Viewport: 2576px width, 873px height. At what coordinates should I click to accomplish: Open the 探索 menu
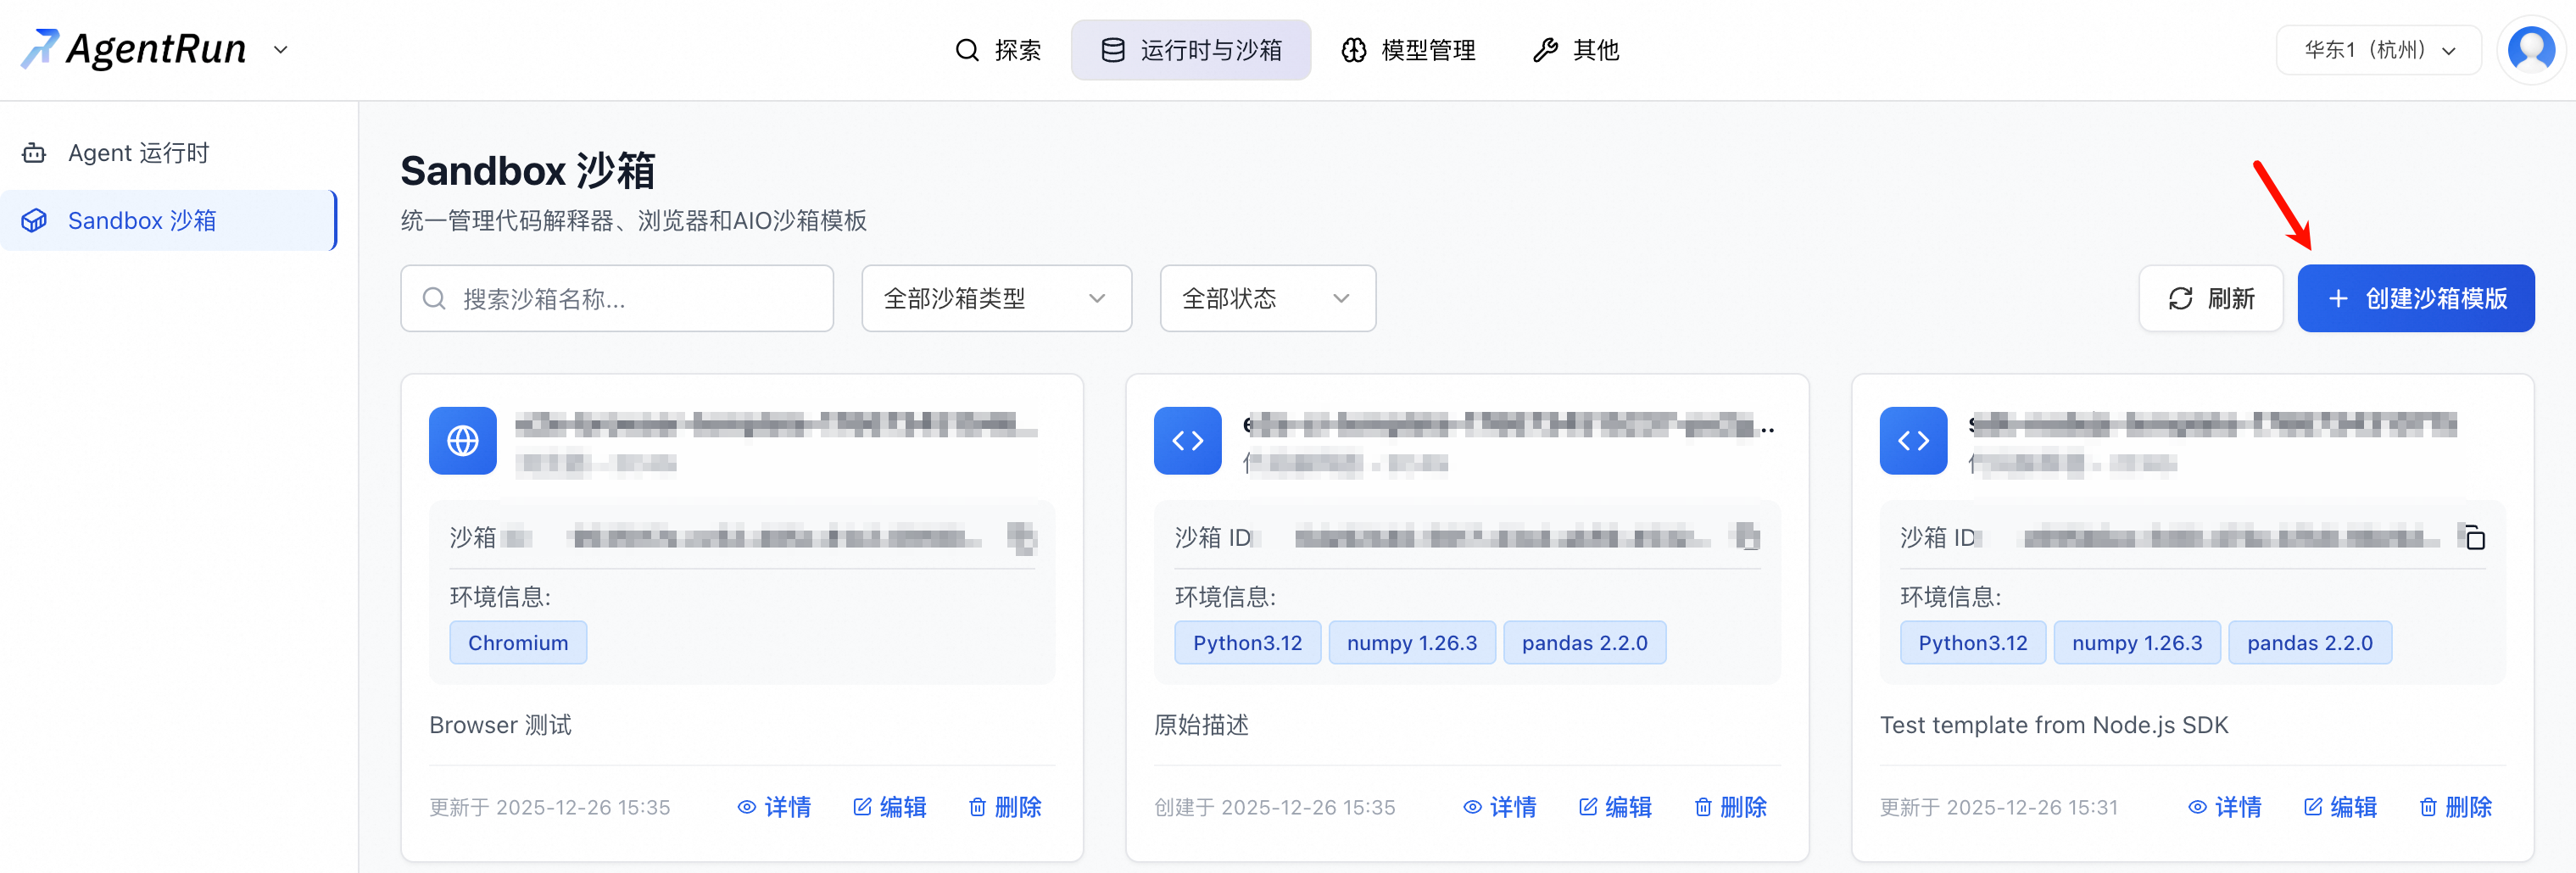click(x=998, y=50)
